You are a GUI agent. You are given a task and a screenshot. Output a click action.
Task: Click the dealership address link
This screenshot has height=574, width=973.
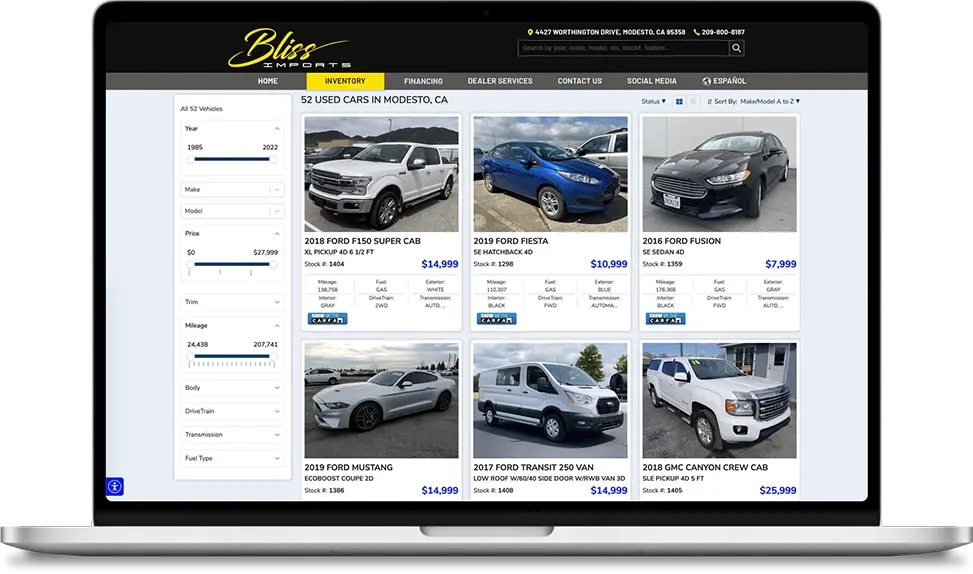(610, 32)
